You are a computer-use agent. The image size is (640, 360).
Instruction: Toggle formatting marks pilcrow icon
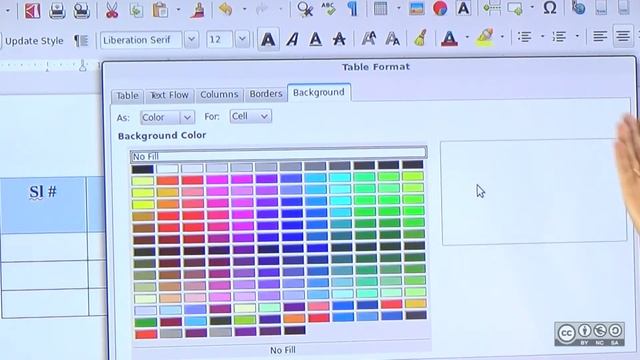pos(352,9)
